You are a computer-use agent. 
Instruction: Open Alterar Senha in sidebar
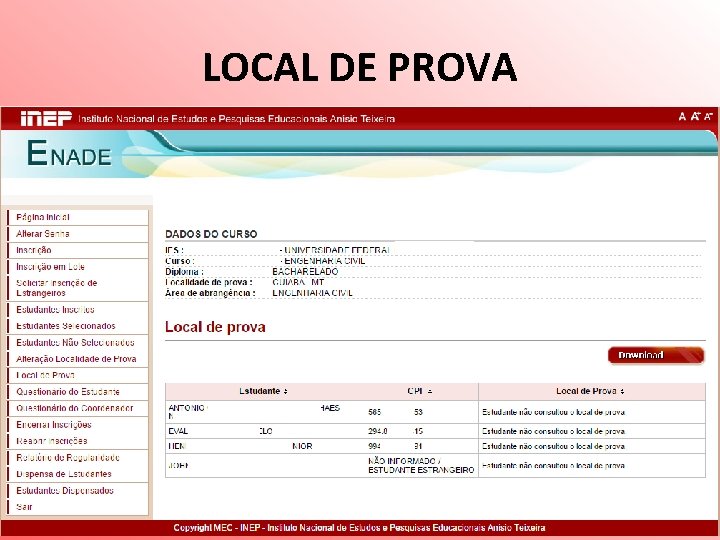click(43, 234)
